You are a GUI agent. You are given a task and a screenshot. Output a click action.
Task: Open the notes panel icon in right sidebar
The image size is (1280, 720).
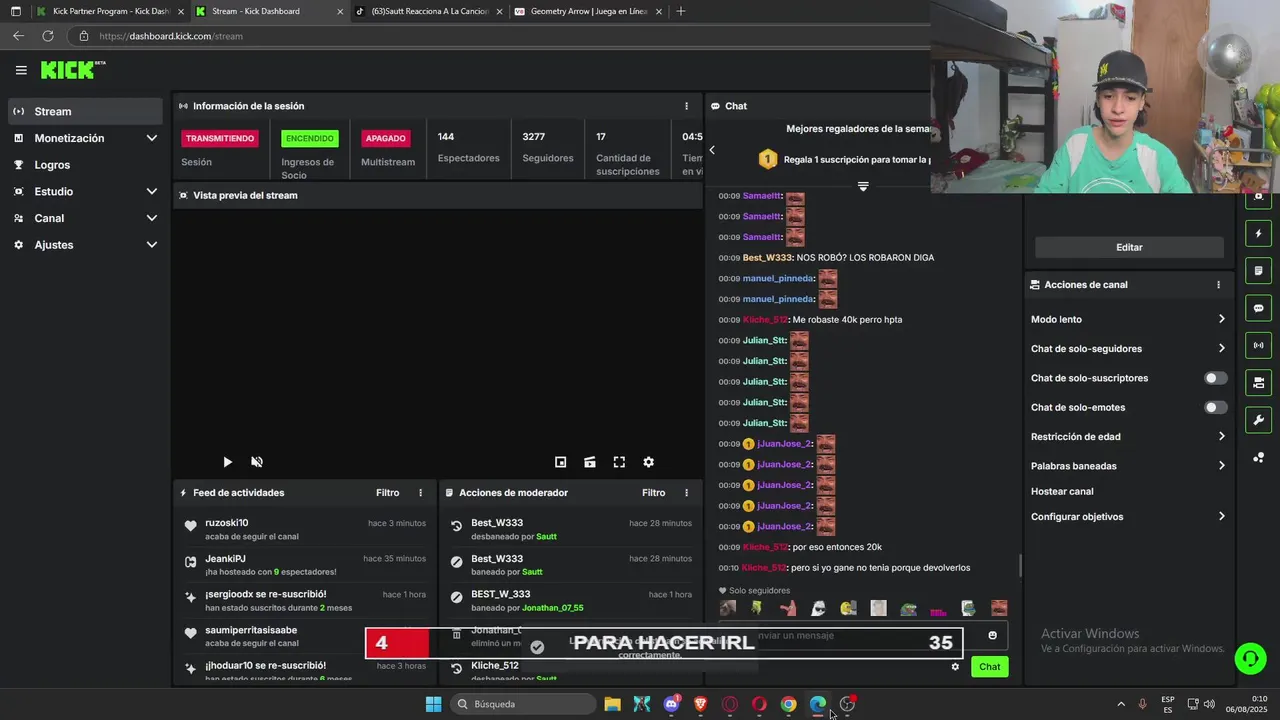click(1258, 271)
